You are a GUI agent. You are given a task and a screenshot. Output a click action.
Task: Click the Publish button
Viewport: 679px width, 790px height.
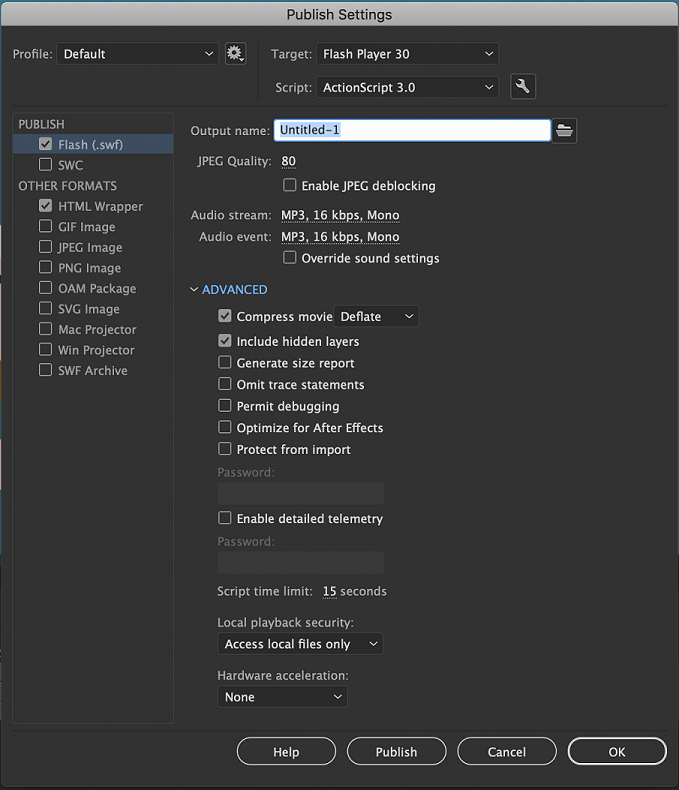pyautogui.click(x=396, y=752)
